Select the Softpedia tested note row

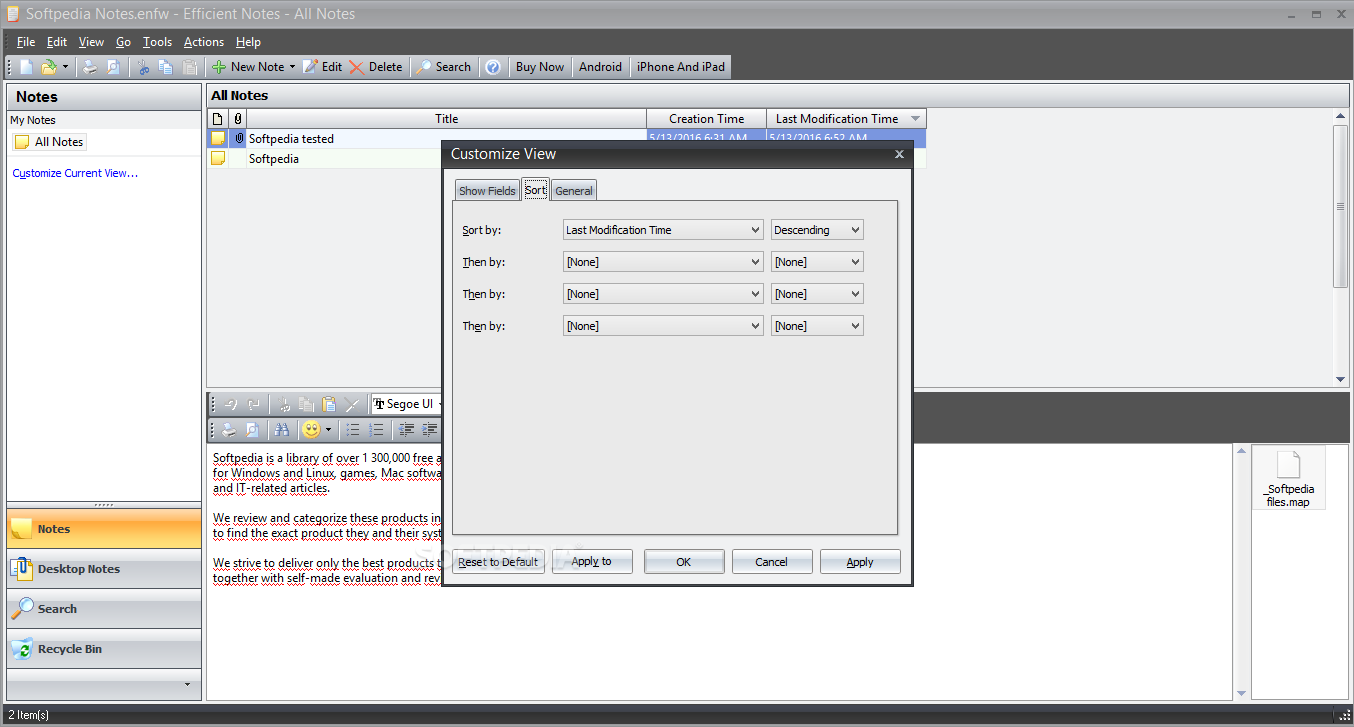[x=567, y=139]
